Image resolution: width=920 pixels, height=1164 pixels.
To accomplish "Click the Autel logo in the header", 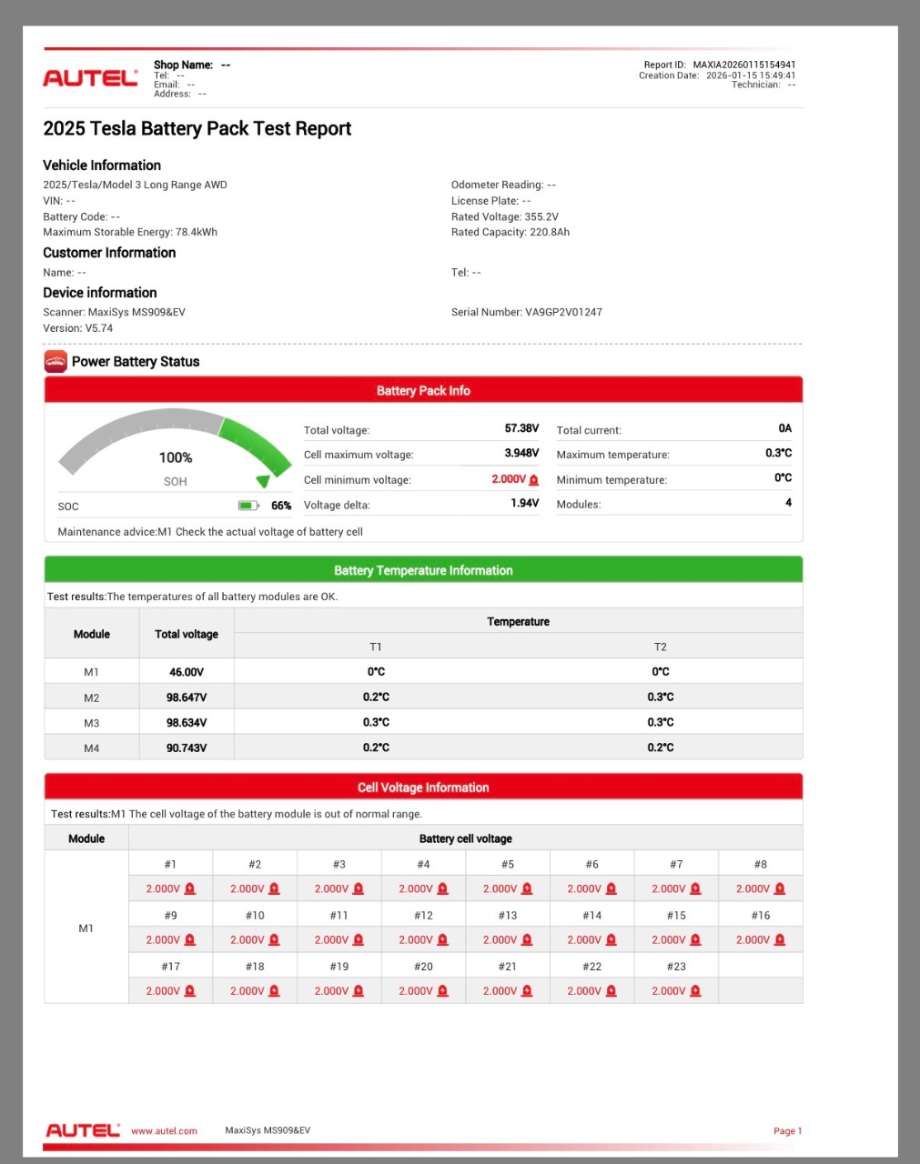I will (90, 77).
